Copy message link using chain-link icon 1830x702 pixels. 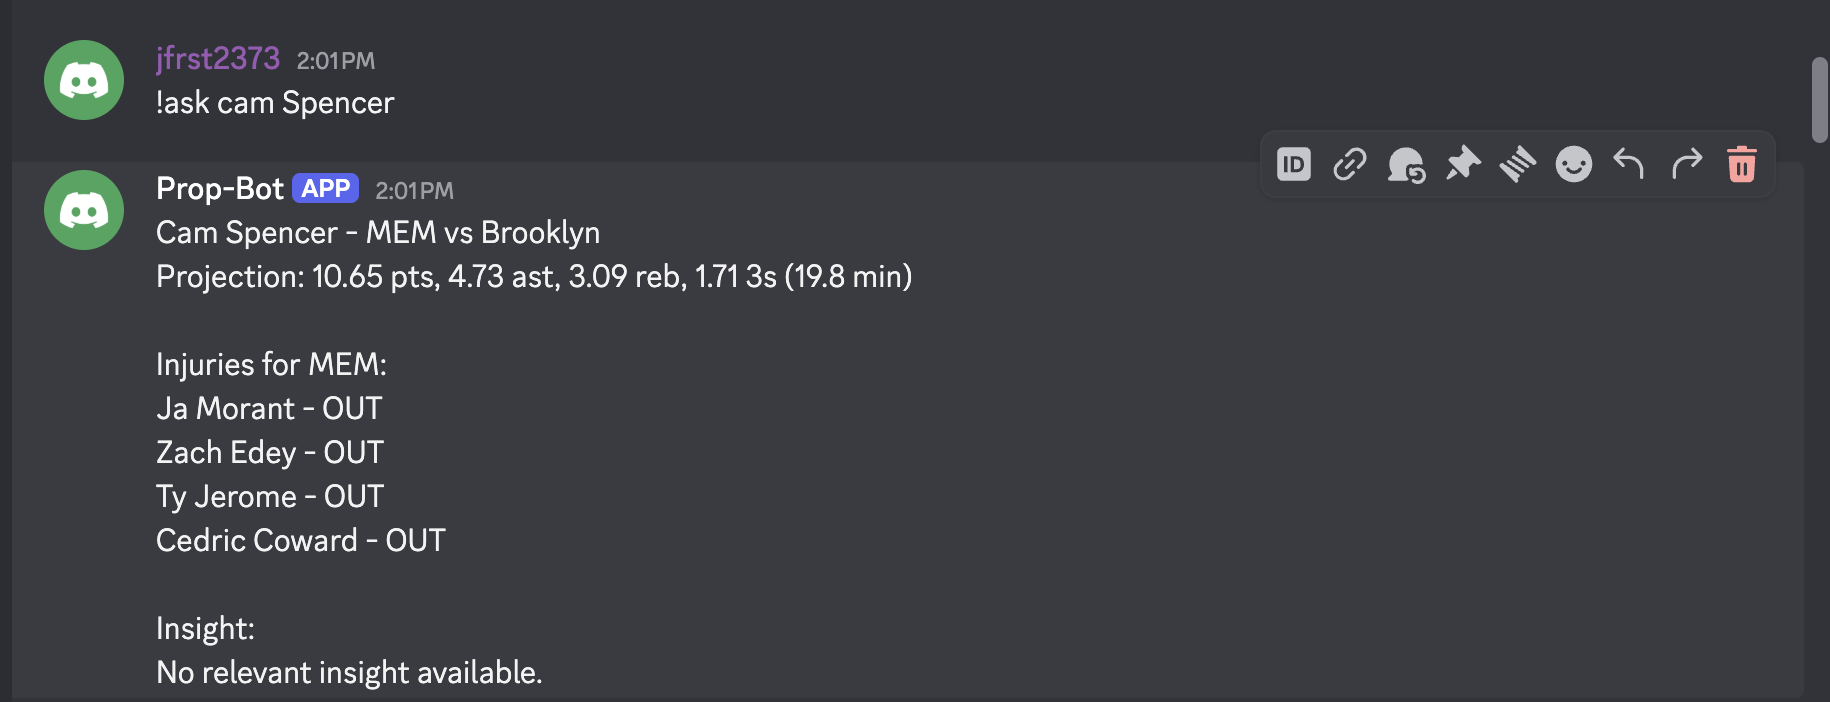pyautogui.click(x=1350, y=164)
